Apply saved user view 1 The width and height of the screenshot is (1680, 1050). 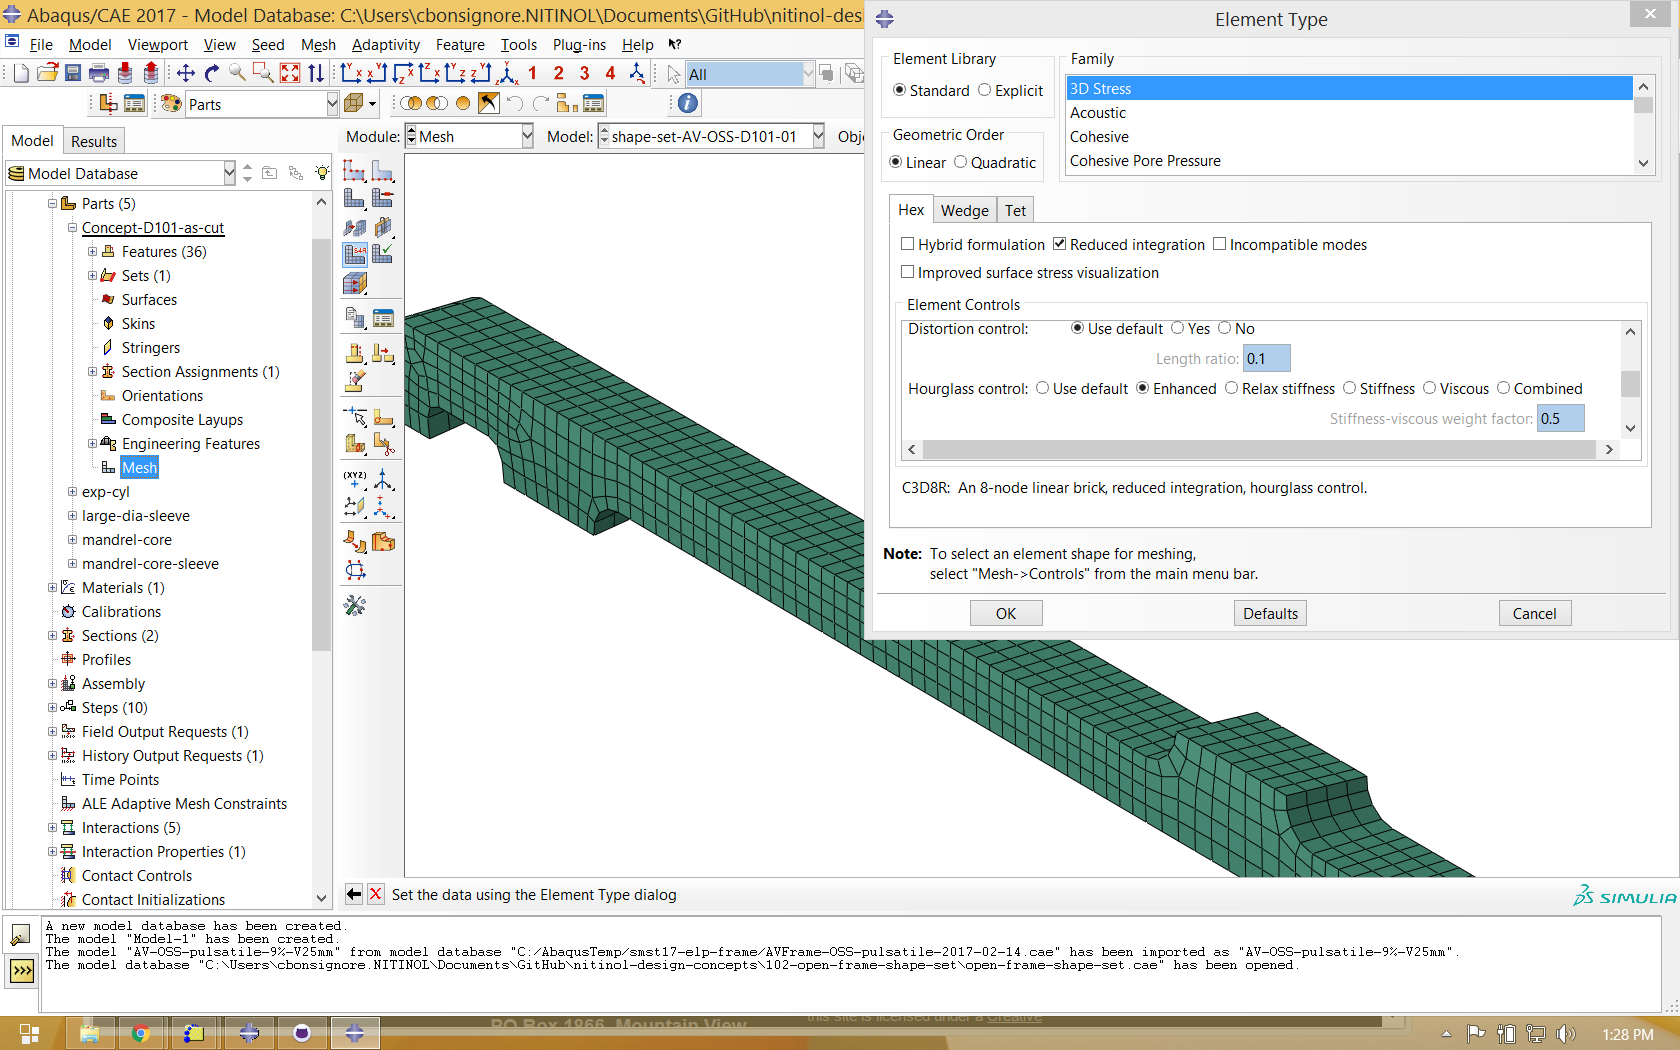[x=533, y=73]
